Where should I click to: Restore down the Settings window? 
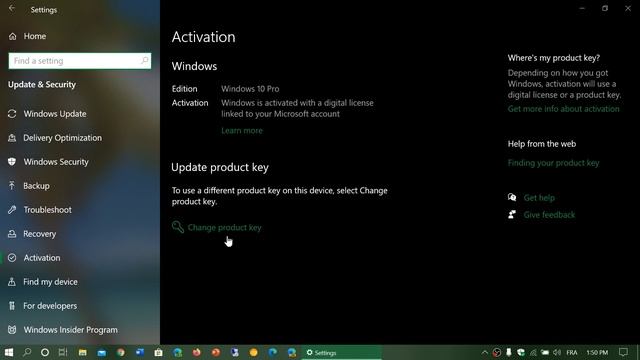pyautogui.click(x=605, y=9)
